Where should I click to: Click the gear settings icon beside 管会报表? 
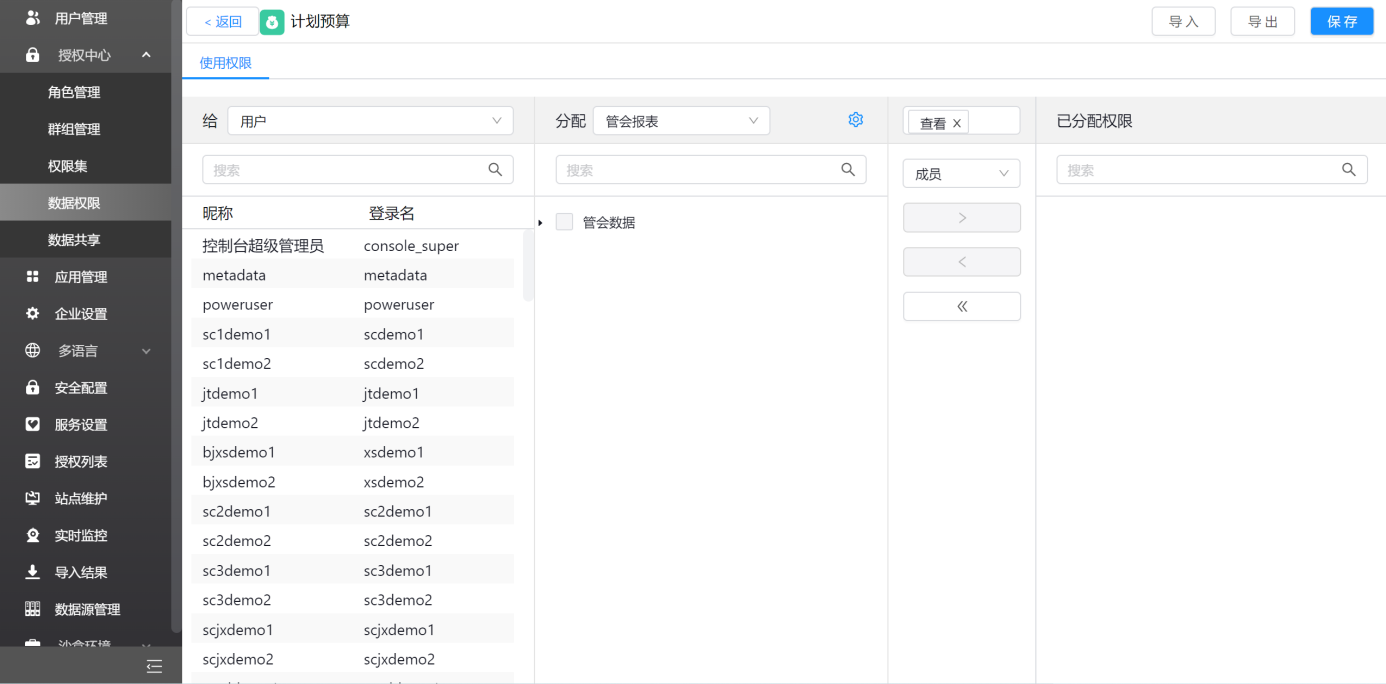click(x=855, y=120)
